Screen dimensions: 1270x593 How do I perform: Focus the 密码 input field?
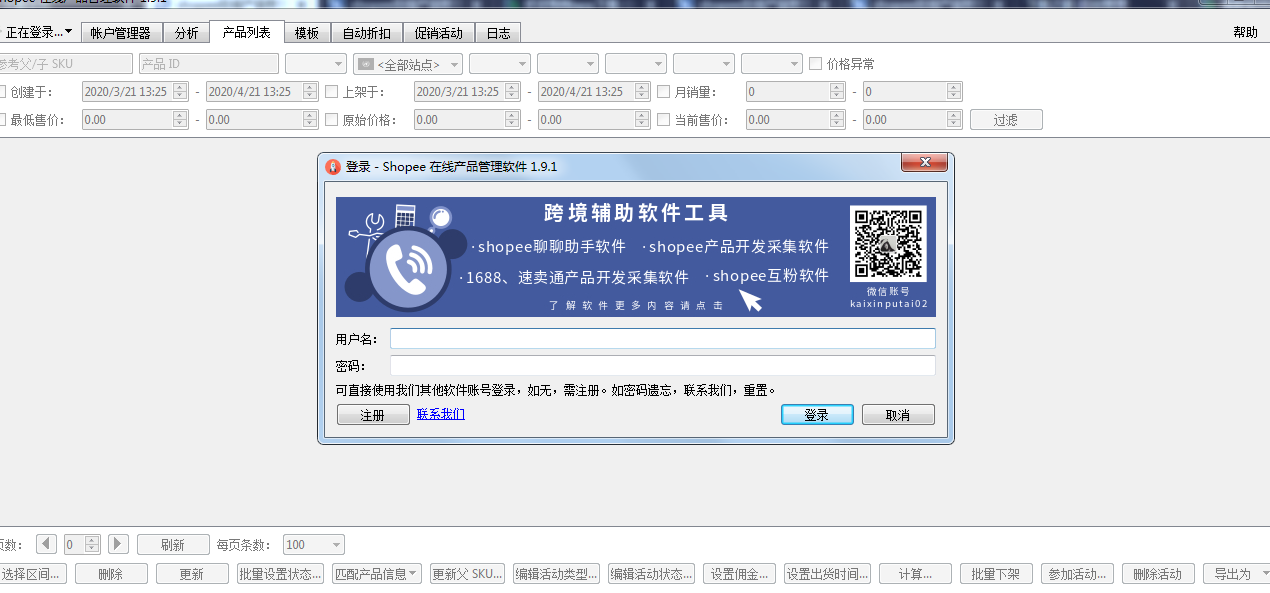tap(663, 366)
